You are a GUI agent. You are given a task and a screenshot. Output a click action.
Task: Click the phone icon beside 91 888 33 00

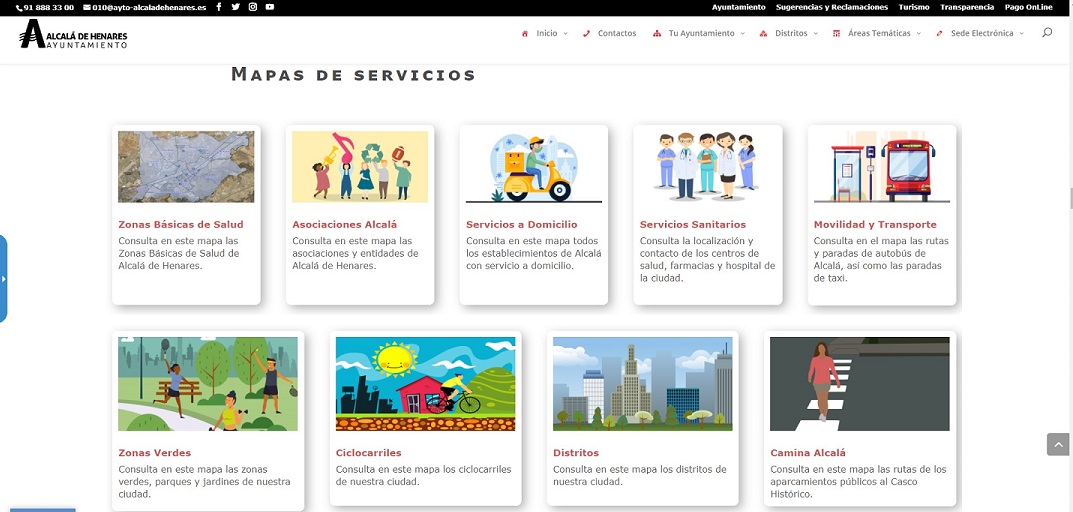click(18, 8)
